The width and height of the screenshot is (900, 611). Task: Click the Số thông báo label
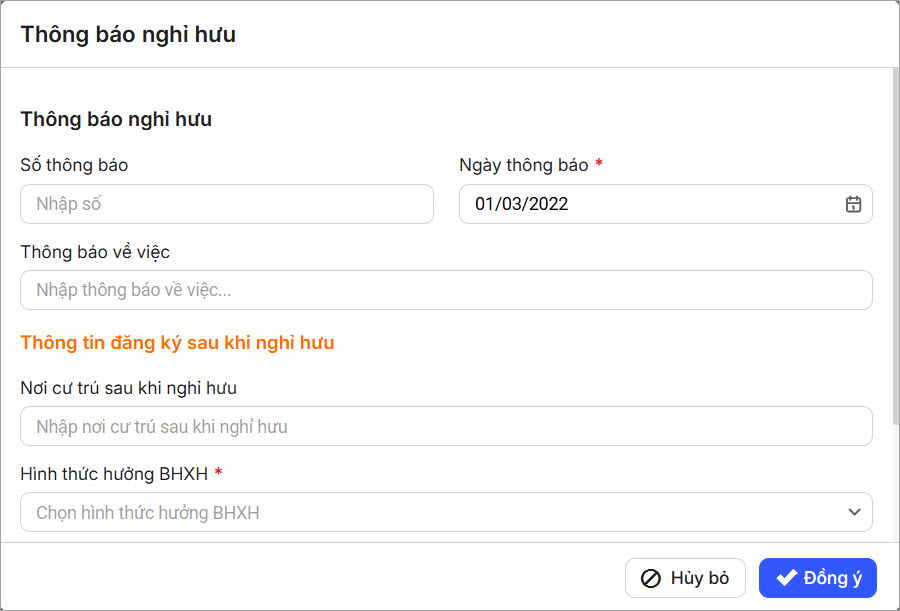tap(74, 165)
